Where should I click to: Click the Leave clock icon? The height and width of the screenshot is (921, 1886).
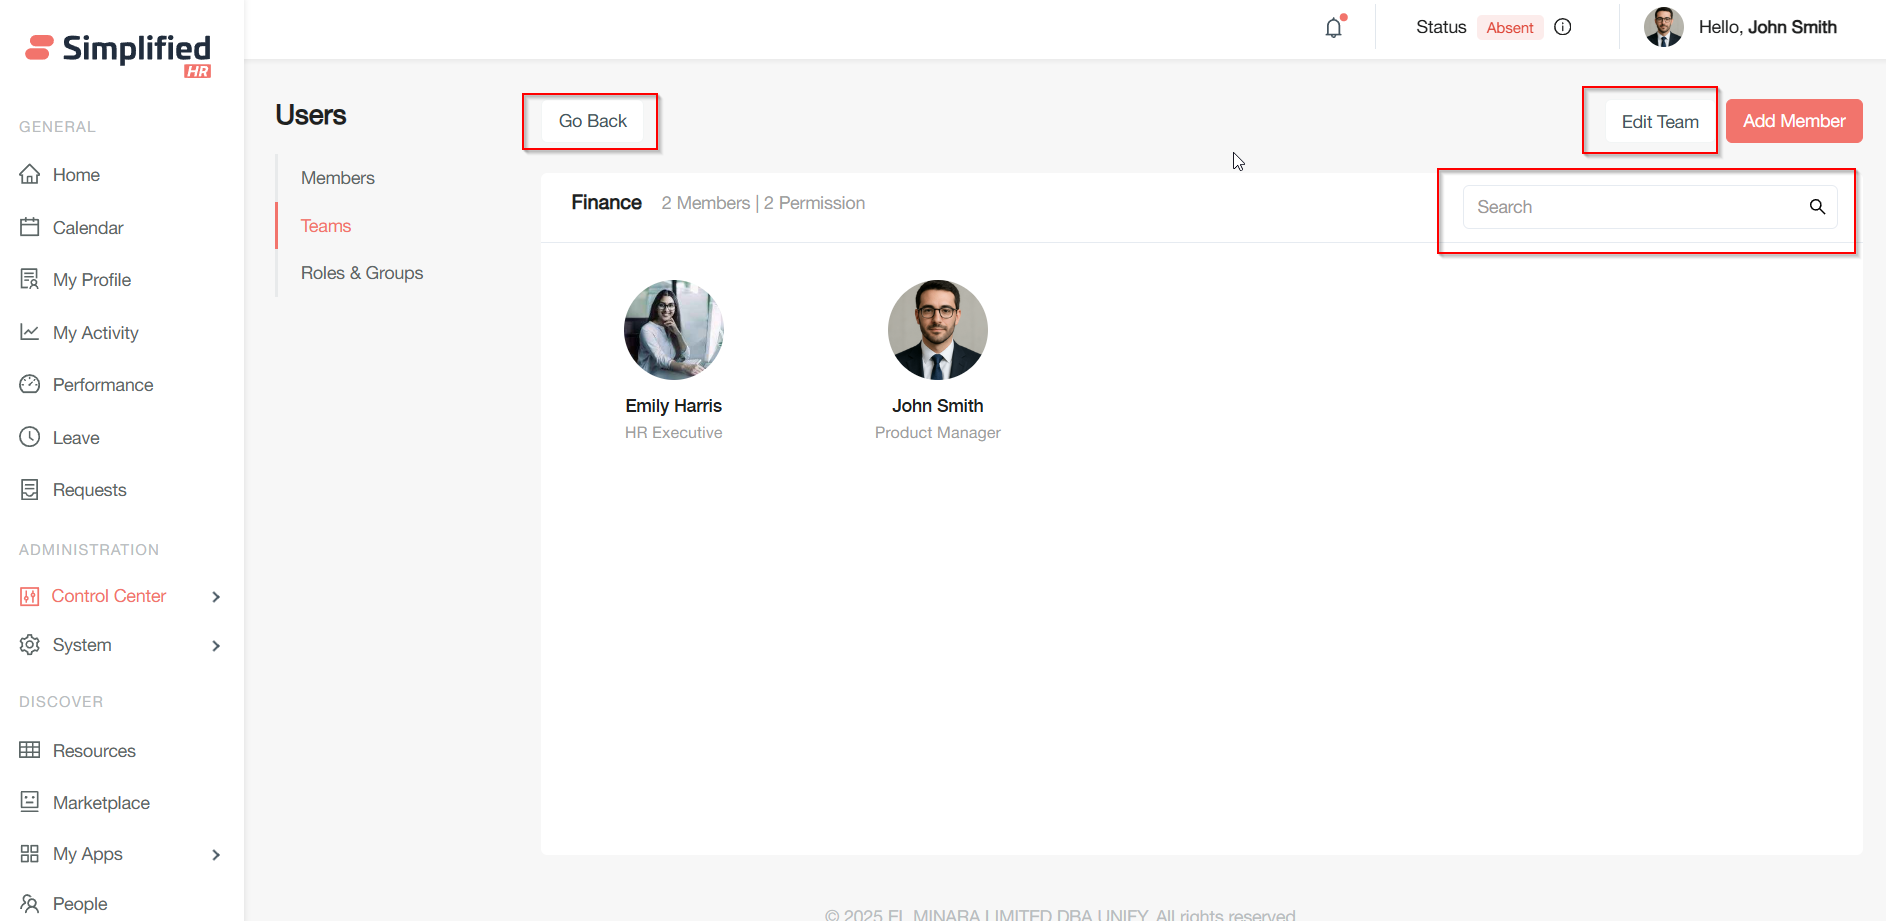tap(30, 437)
